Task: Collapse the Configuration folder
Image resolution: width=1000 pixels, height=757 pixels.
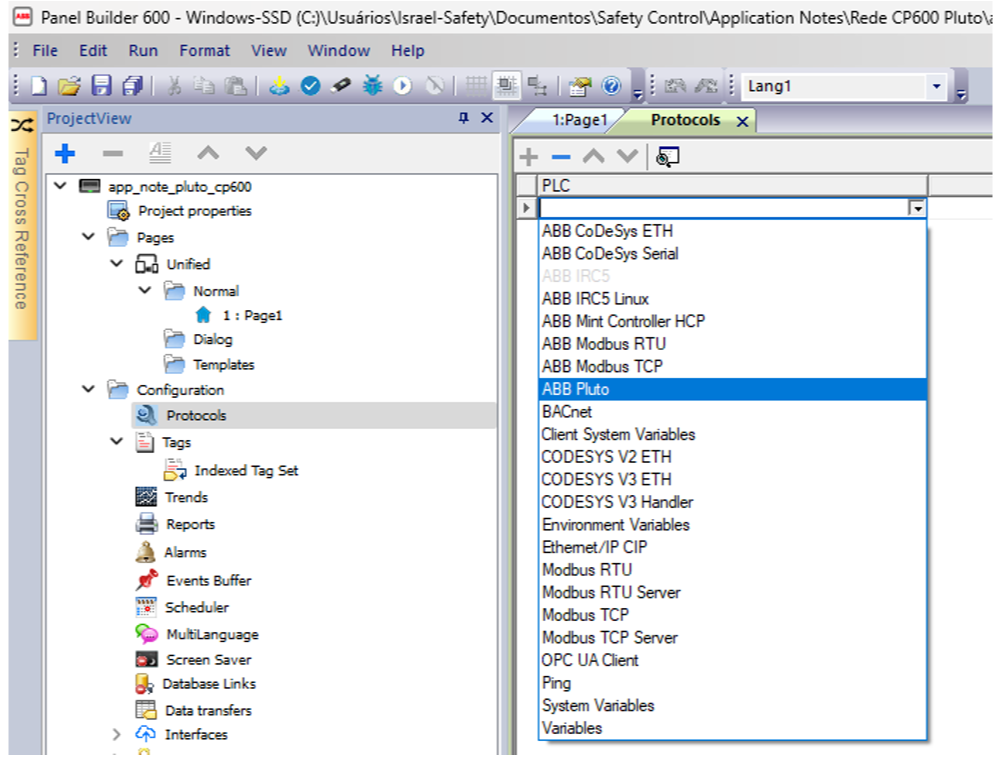Action: 89,389
